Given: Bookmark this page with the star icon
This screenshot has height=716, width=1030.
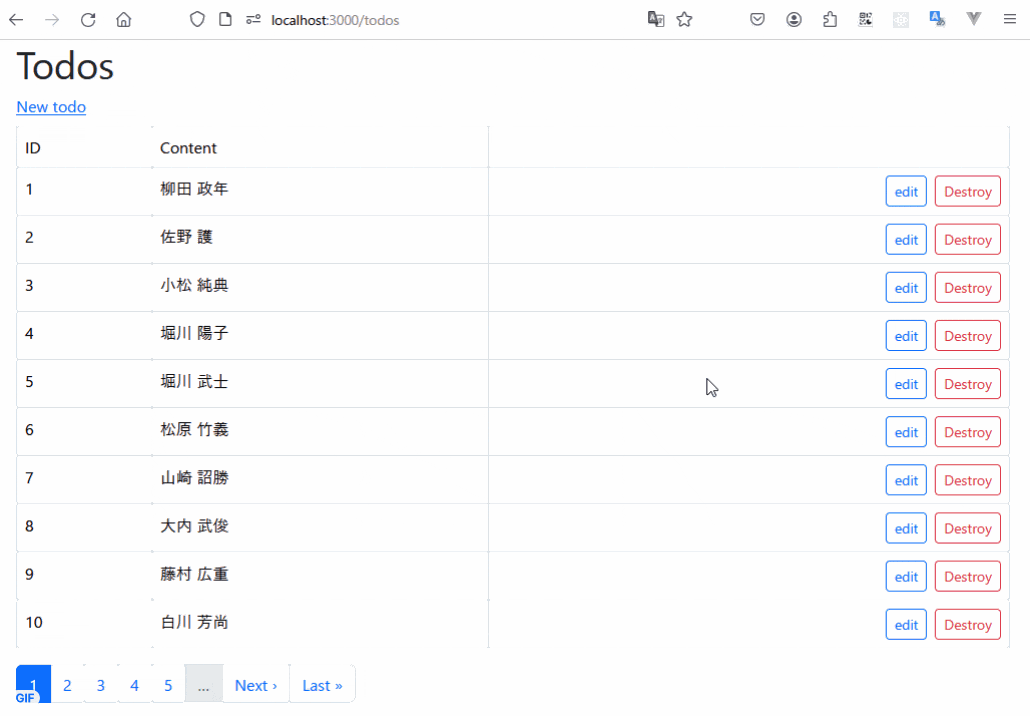Looking at the screenshot, I should (x=684, y=19).
